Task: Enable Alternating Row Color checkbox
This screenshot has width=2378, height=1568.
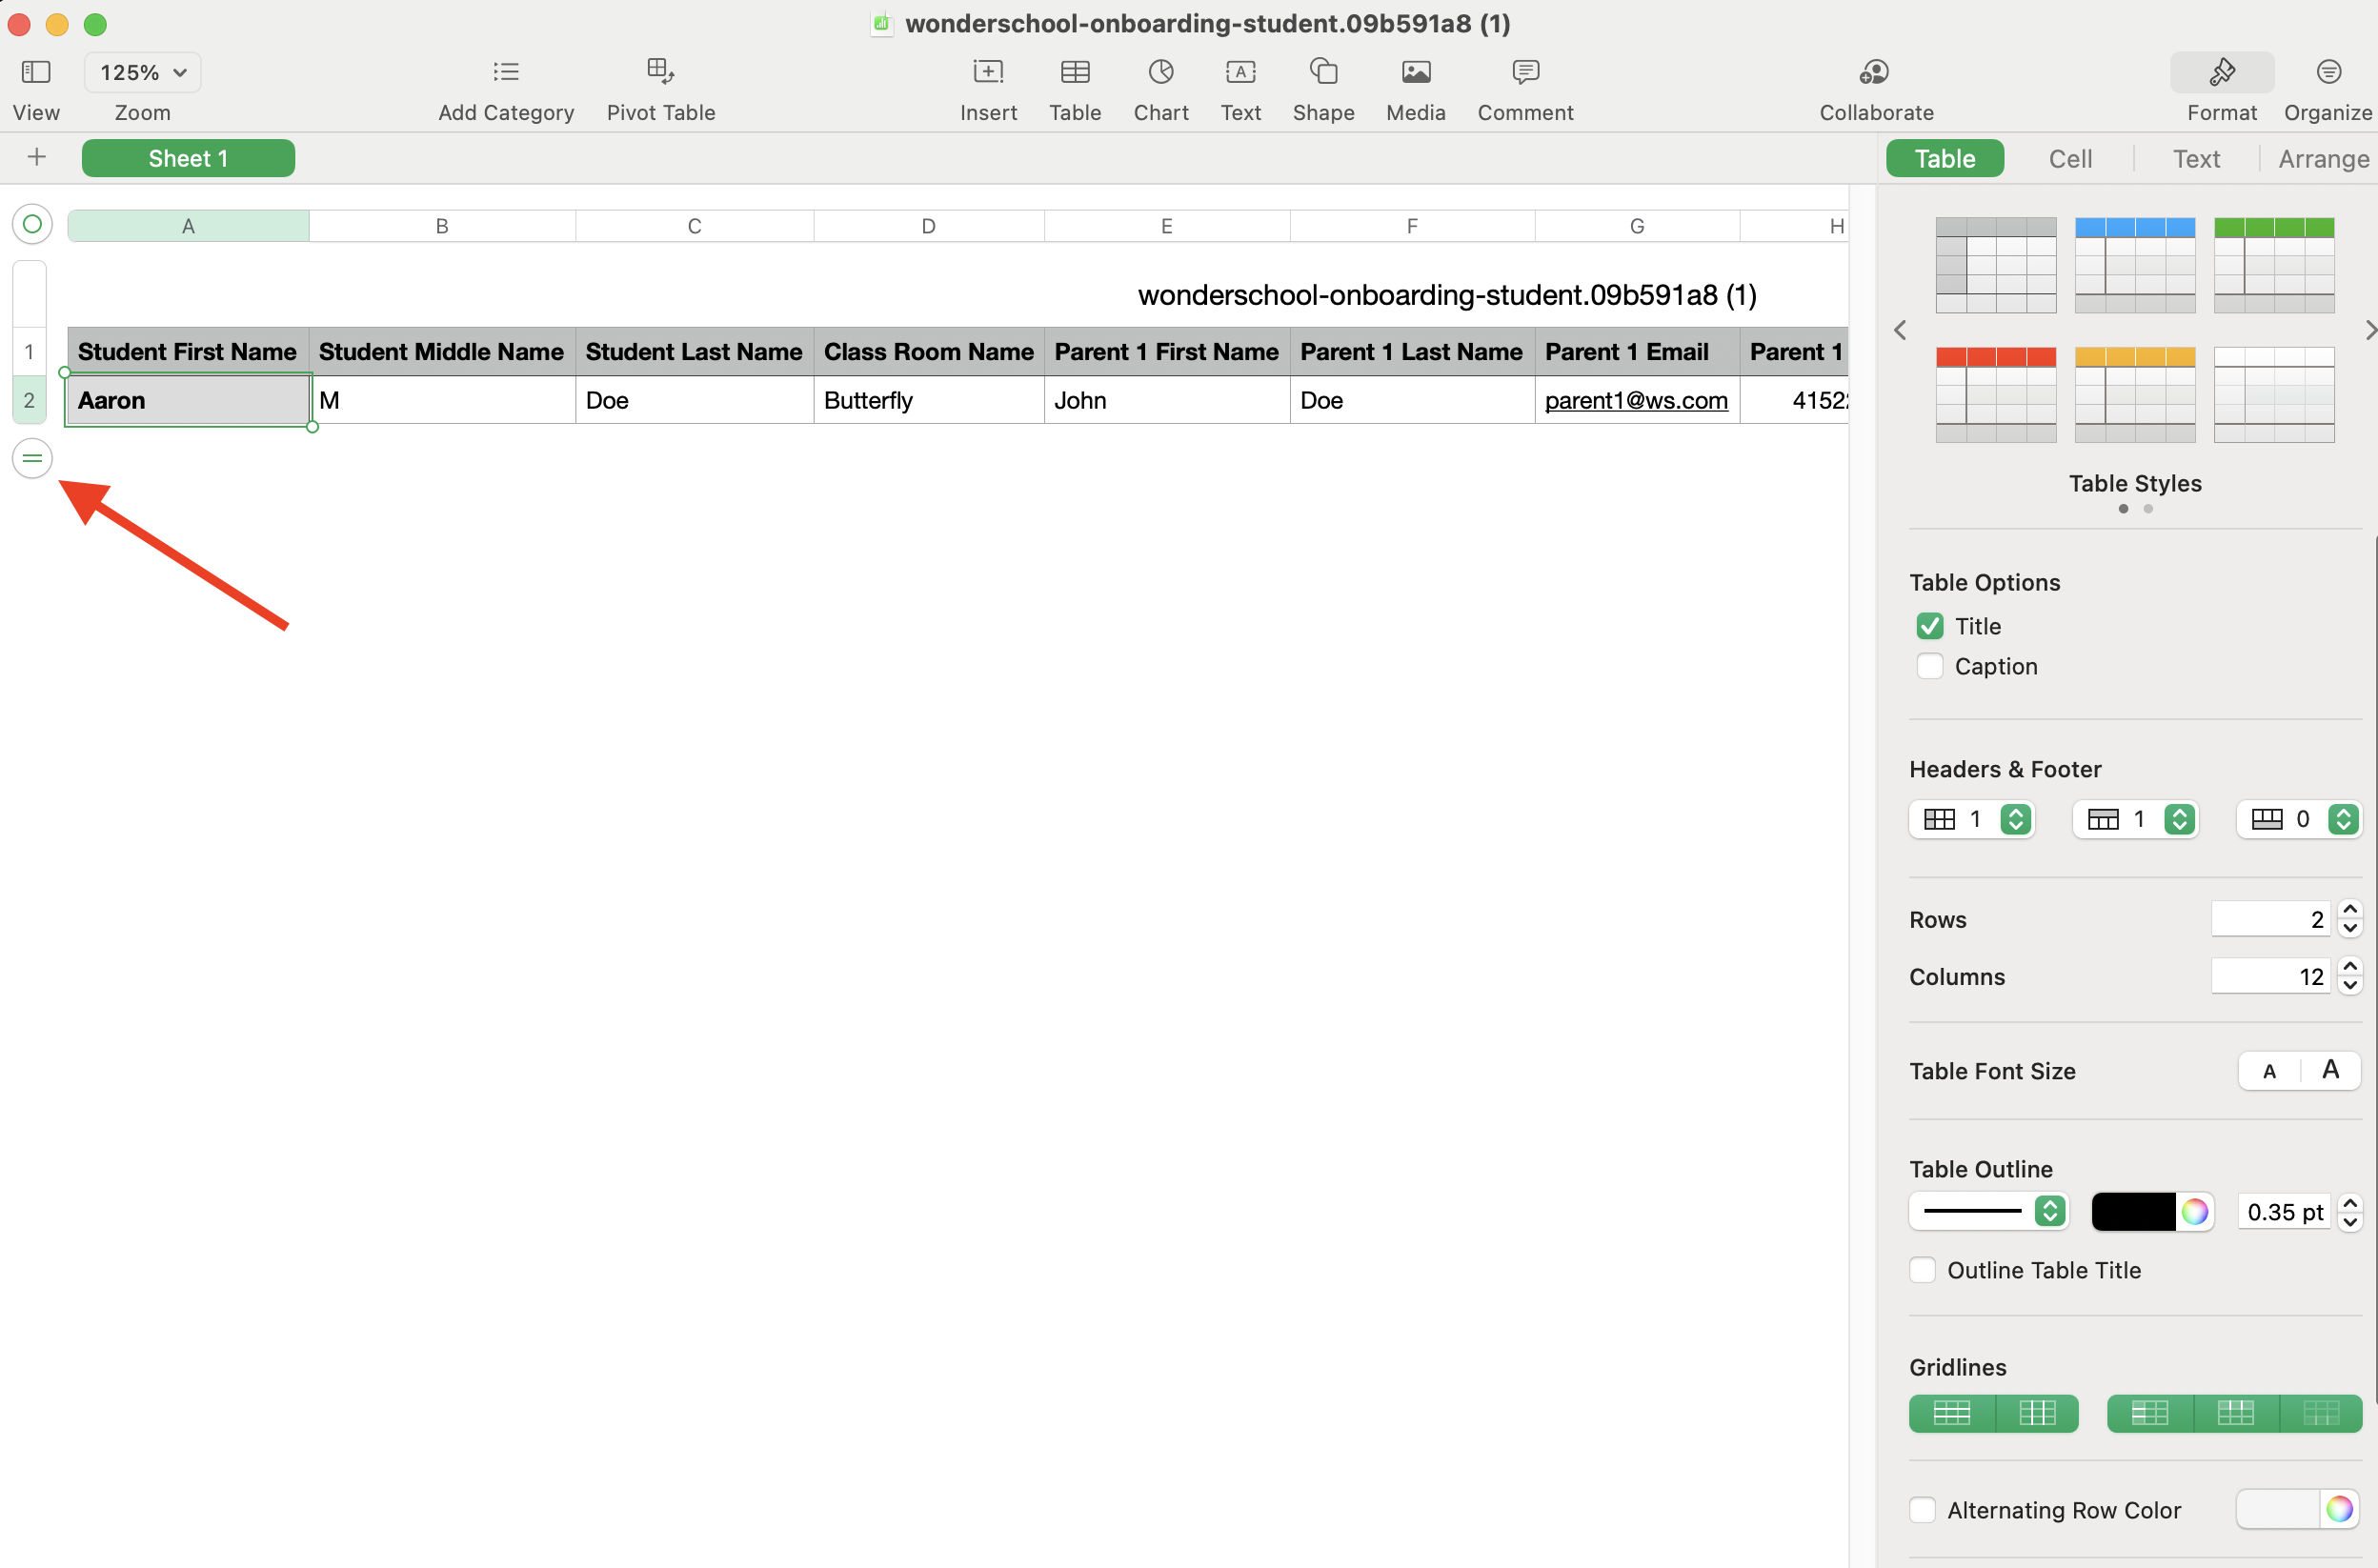Action: (1922, 1510)
